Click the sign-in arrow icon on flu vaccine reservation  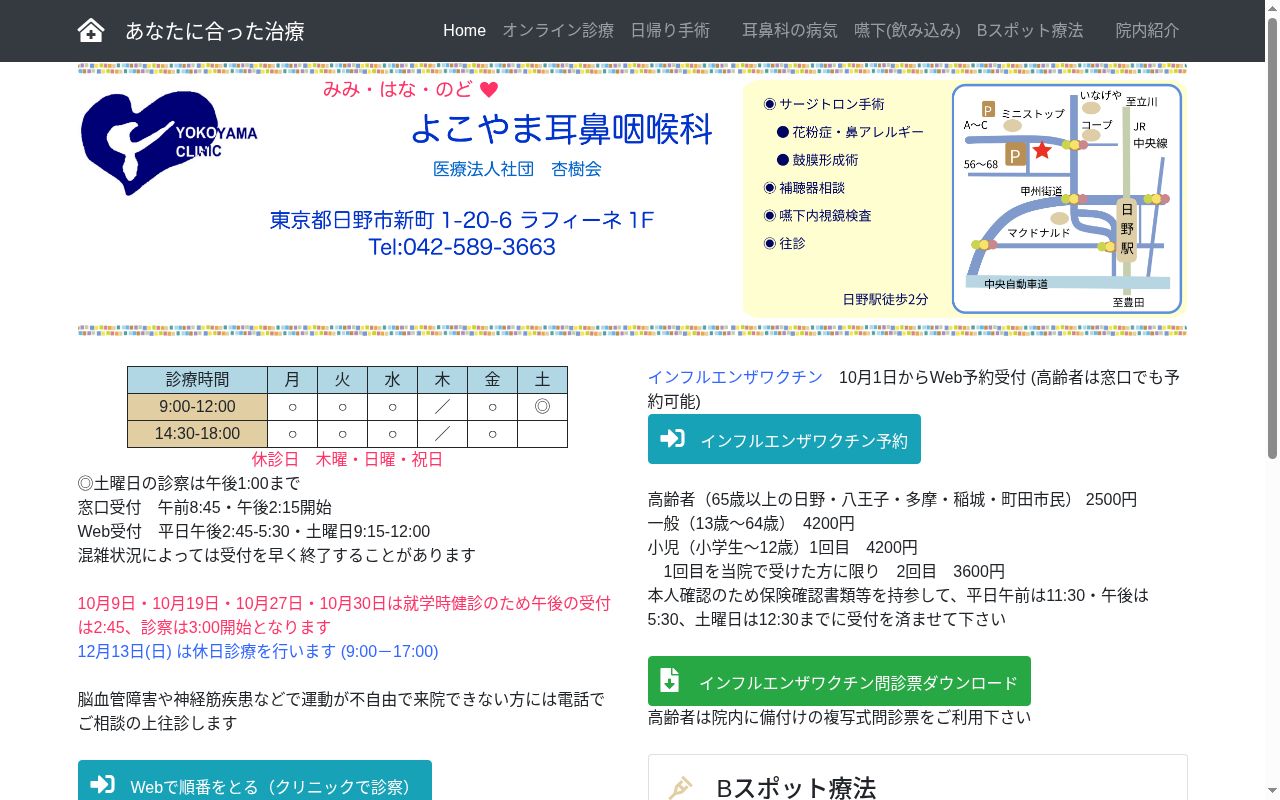(x=672, y=439)
